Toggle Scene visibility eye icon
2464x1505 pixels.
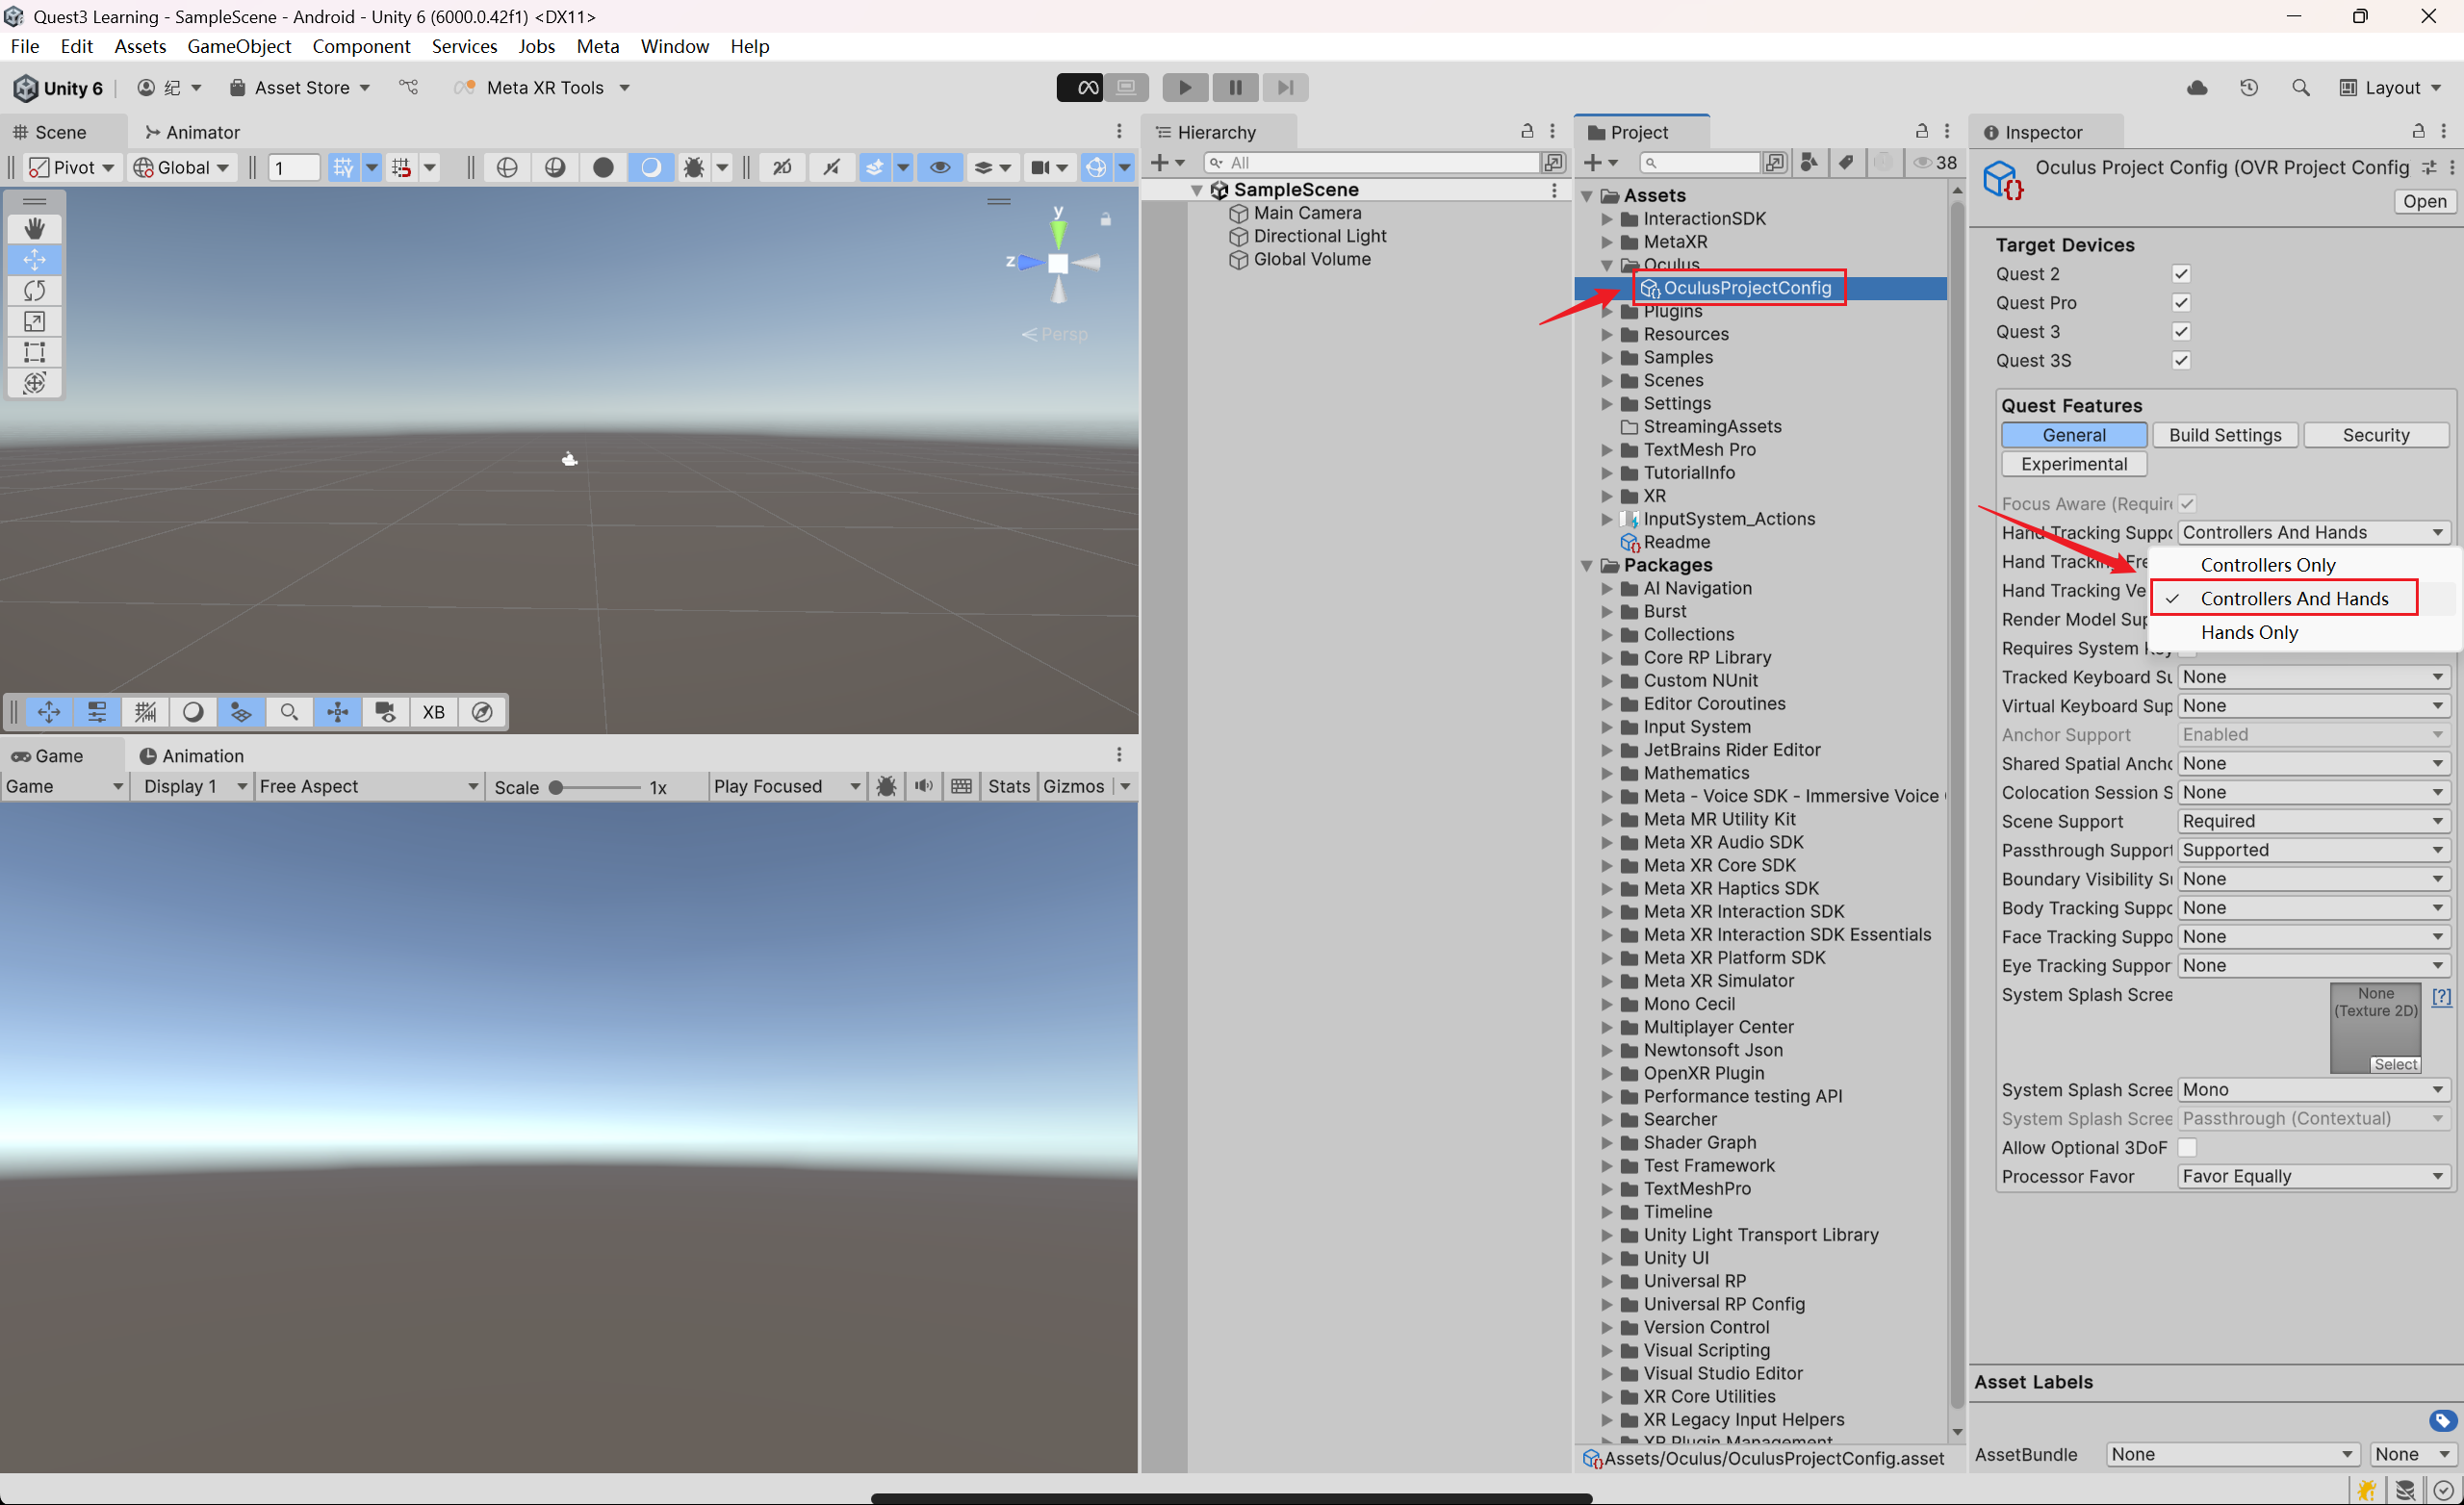(x=940, y=168)
